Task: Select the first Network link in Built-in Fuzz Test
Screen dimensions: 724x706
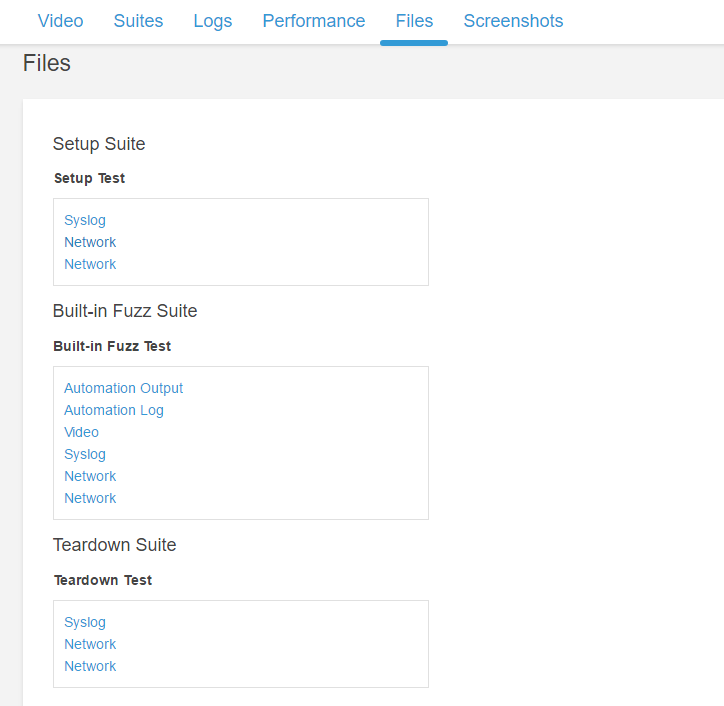Action: 90,476
